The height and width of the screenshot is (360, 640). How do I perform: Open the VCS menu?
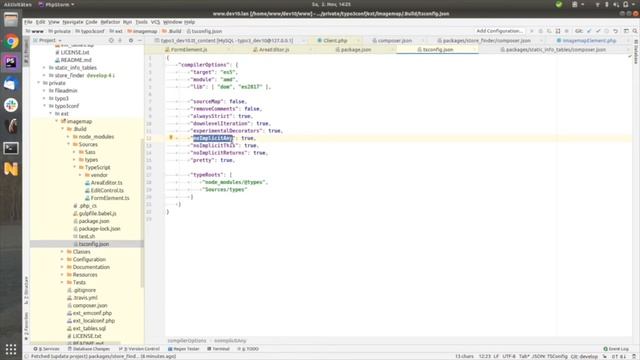155,22
